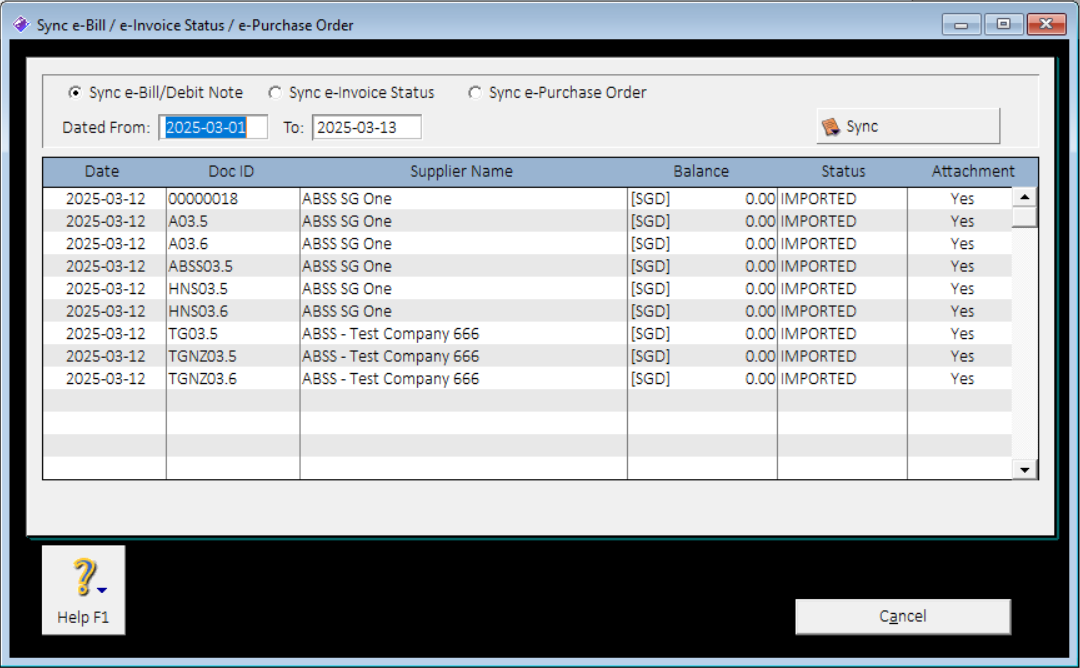
Task: Click the Dated From date field
Action: click(x=214, y=127)
